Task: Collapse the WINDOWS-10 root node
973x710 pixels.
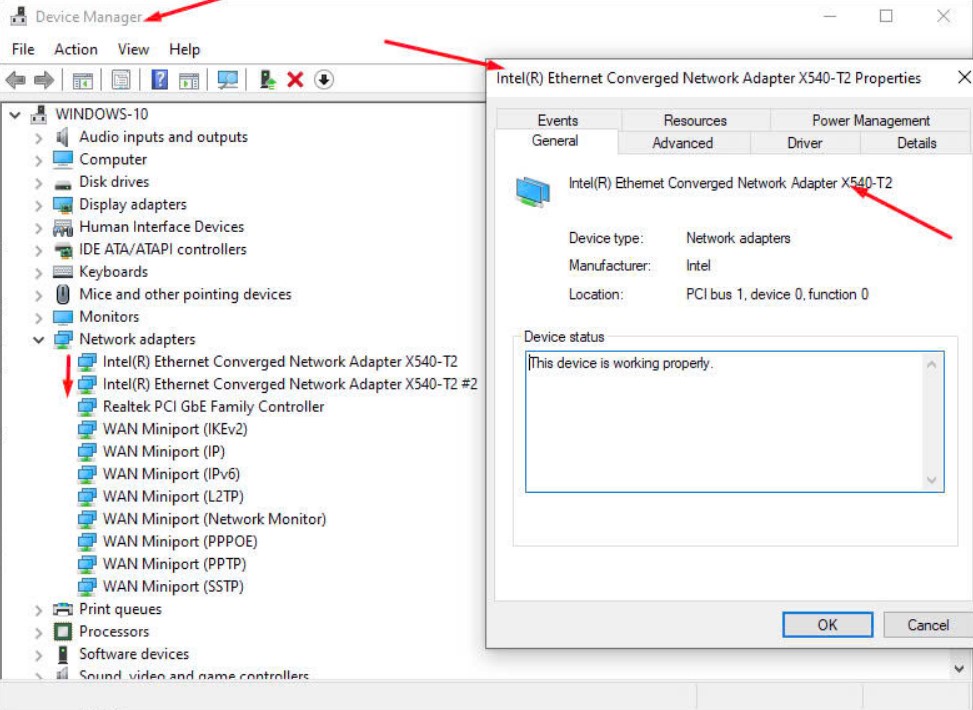Action: 15,115
